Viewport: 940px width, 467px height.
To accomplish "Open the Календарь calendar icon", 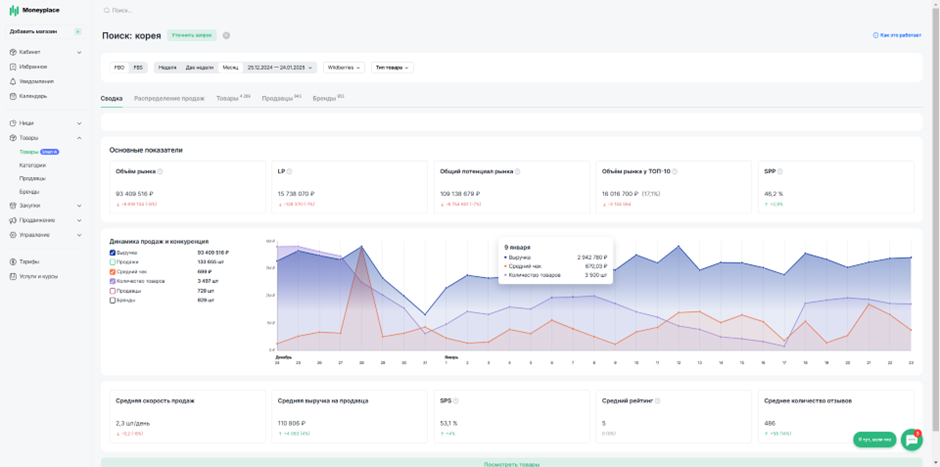I will point(13,96).
